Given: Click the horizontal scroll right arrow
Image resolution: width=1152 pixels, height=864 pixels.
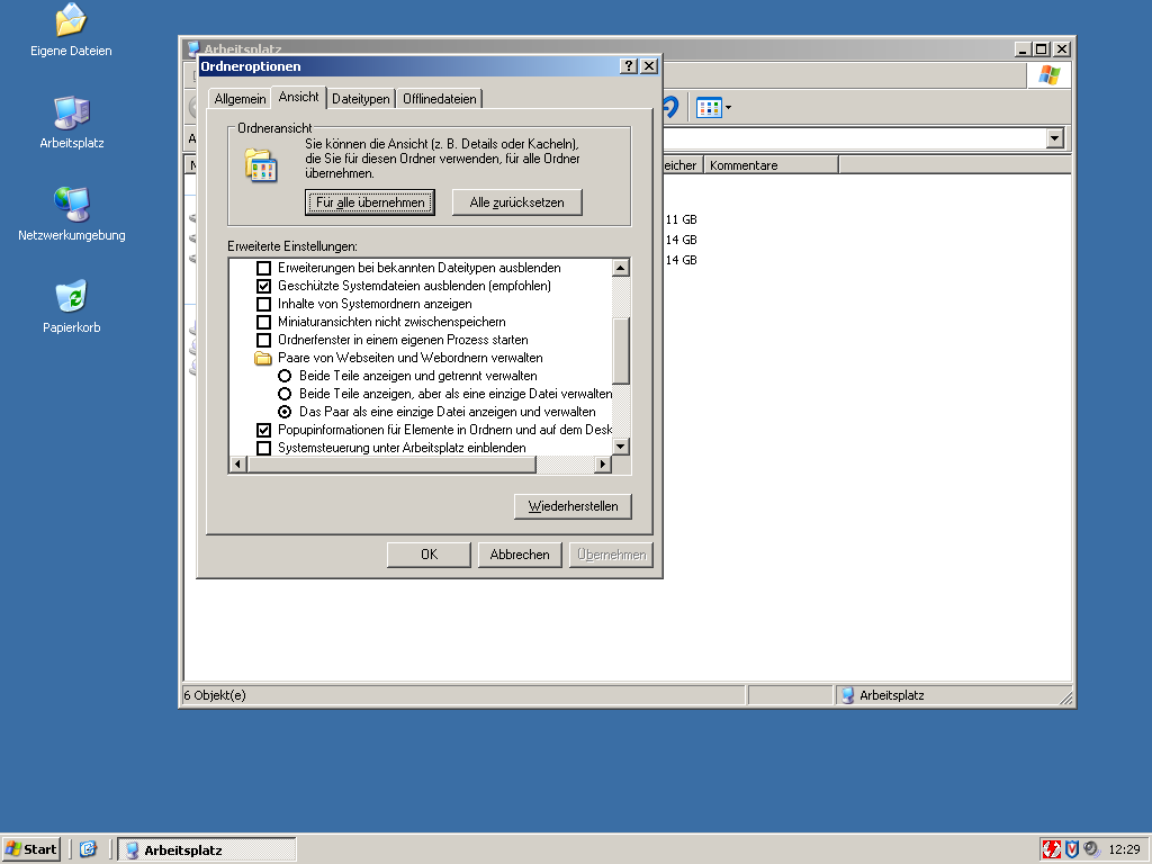Looking at the screenshot, I should (602, 464).
